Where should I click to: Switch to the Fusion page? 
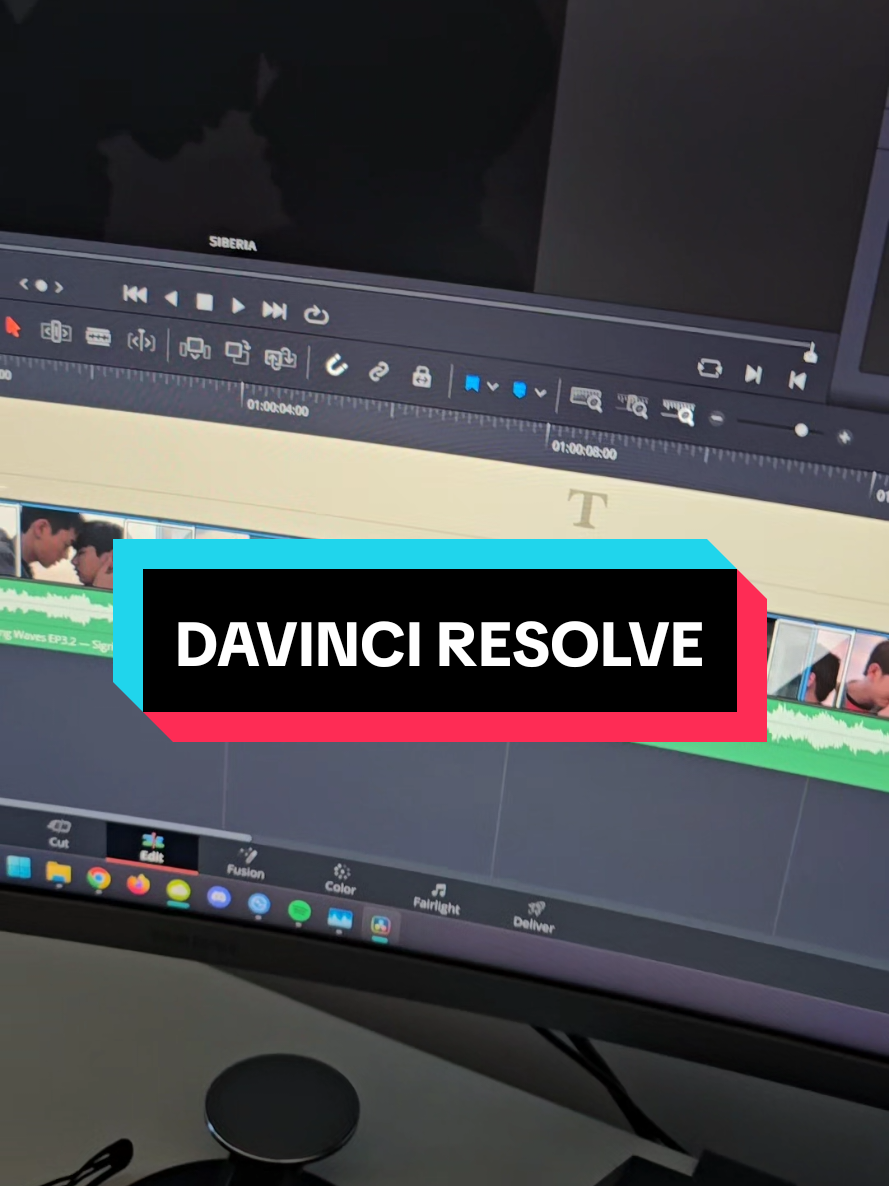pyautogui.click(x=245, y=863)
